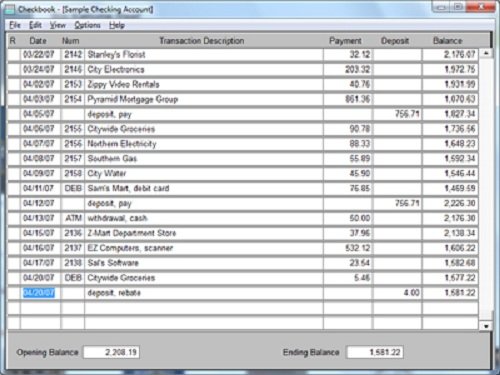Click the R cell for Stanley's Florist row
Viewport: 500px width, 375px height.
coord(14,54)
